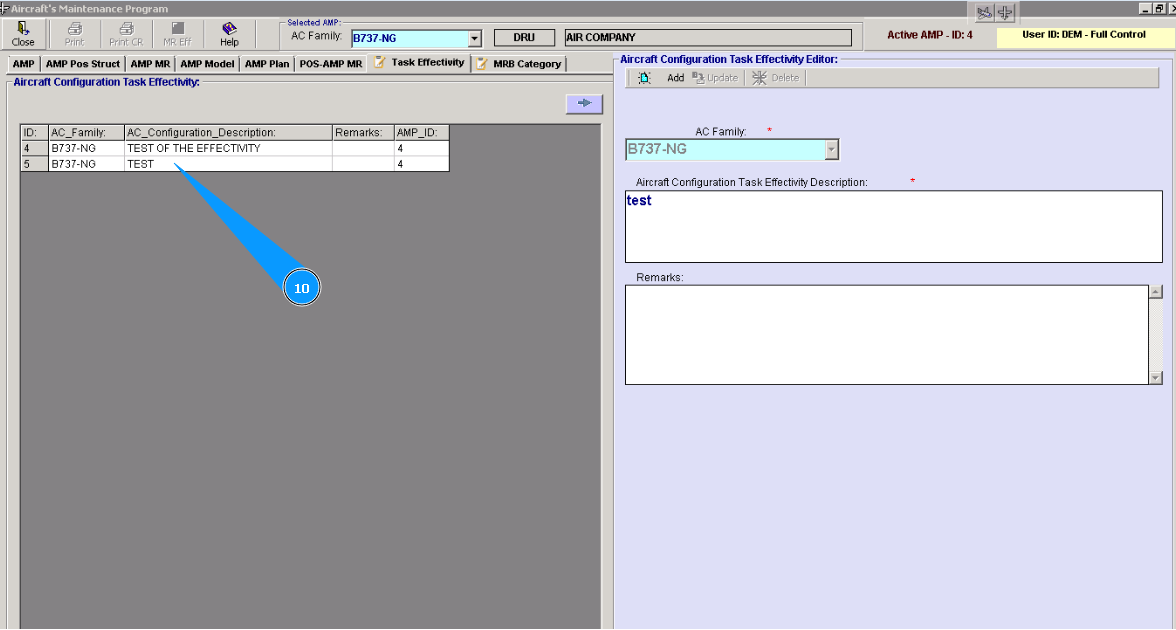This screenshot has width=1176, height=630.
Task: Click the Update icon in editor toolbar
Action: 699,78
